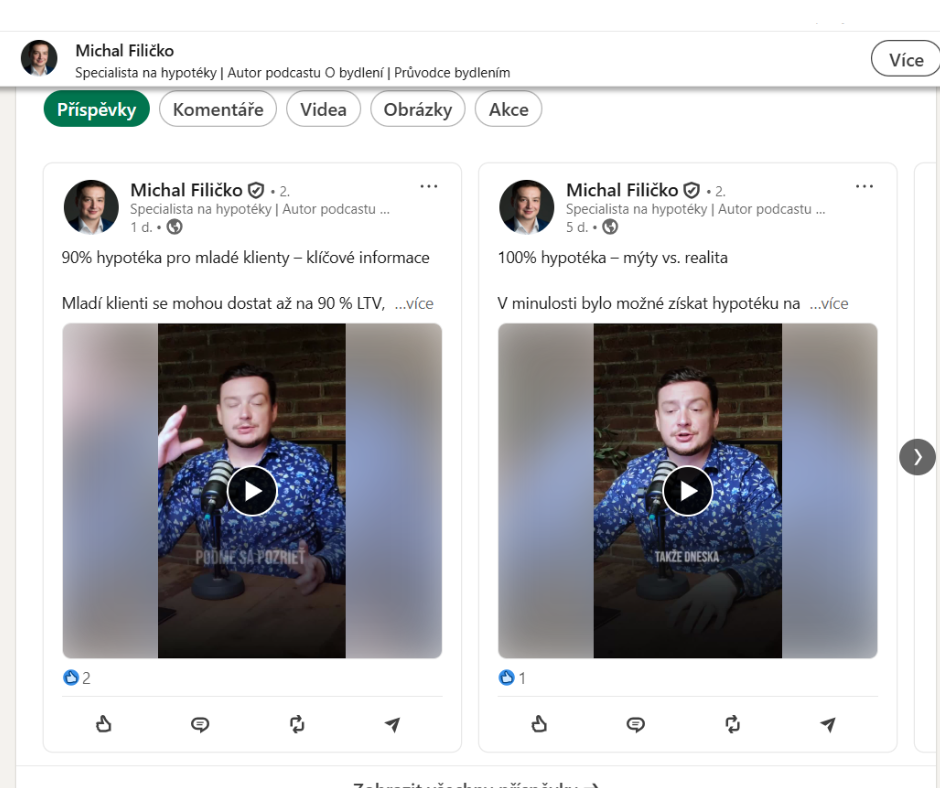Screen dimensions: 940x788
Task: Comment on the 100% hypotéka post
Action: click(636, 724)
